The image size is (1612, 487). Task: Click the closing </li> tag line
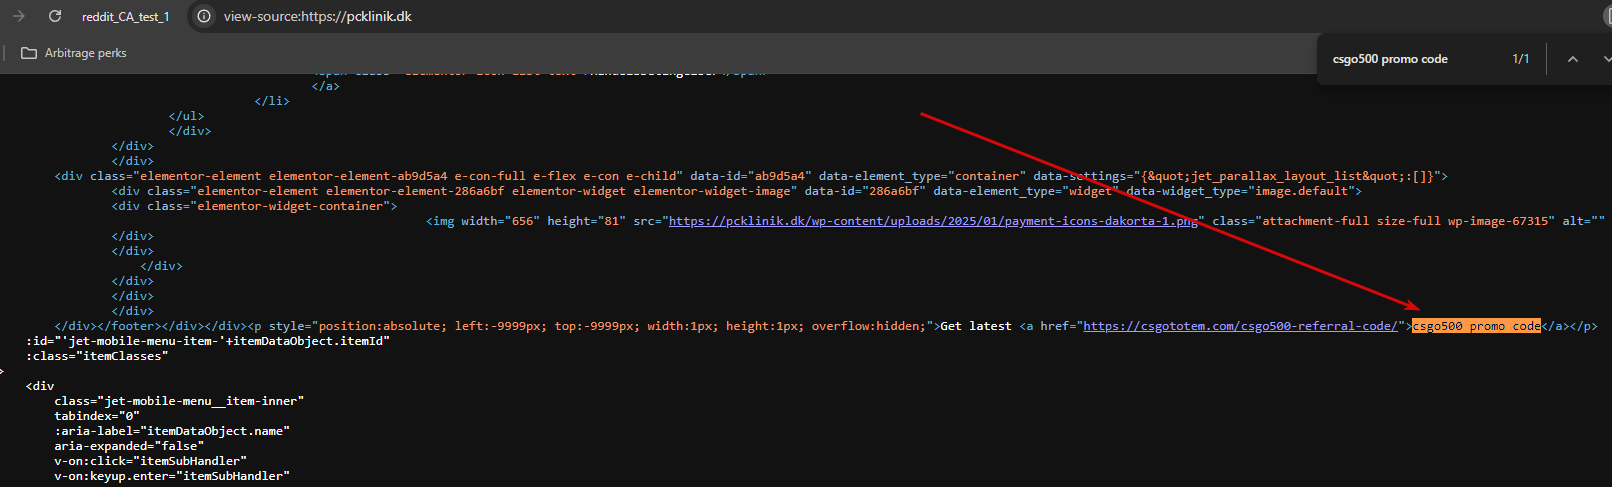tap(272, 101)
